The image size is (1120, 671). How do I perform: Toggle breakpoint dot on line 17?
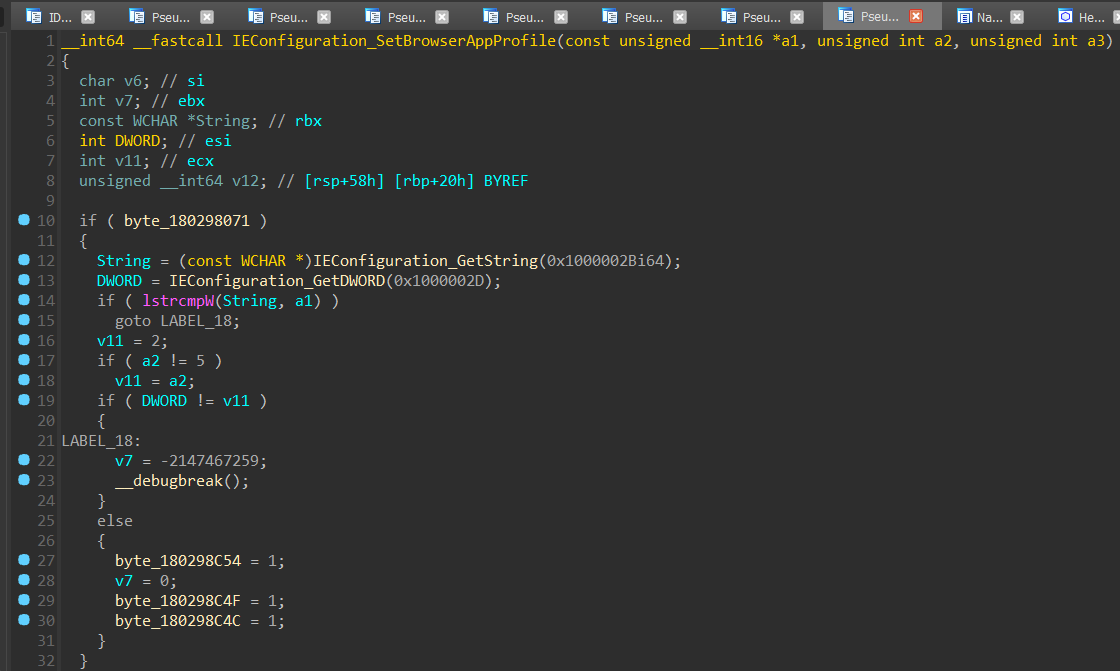click(x=24, y=360)
